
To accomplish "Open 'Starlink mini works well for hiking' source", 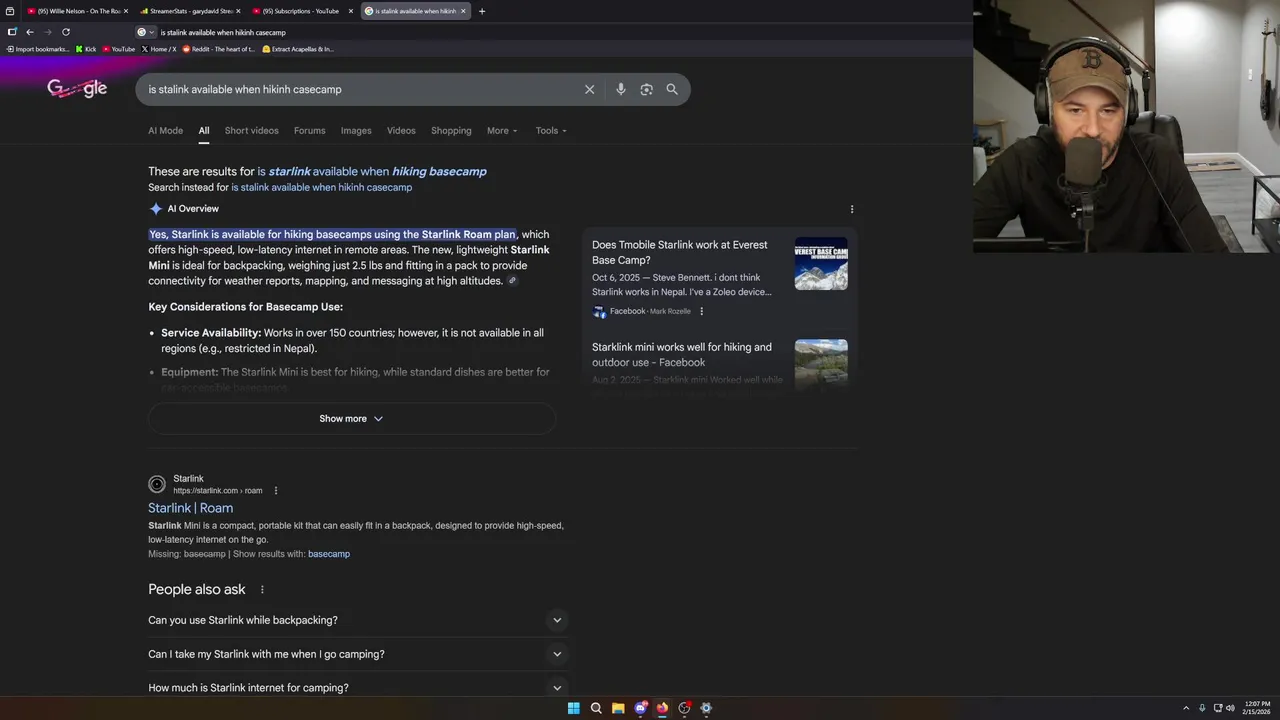I will coord(682,355).
